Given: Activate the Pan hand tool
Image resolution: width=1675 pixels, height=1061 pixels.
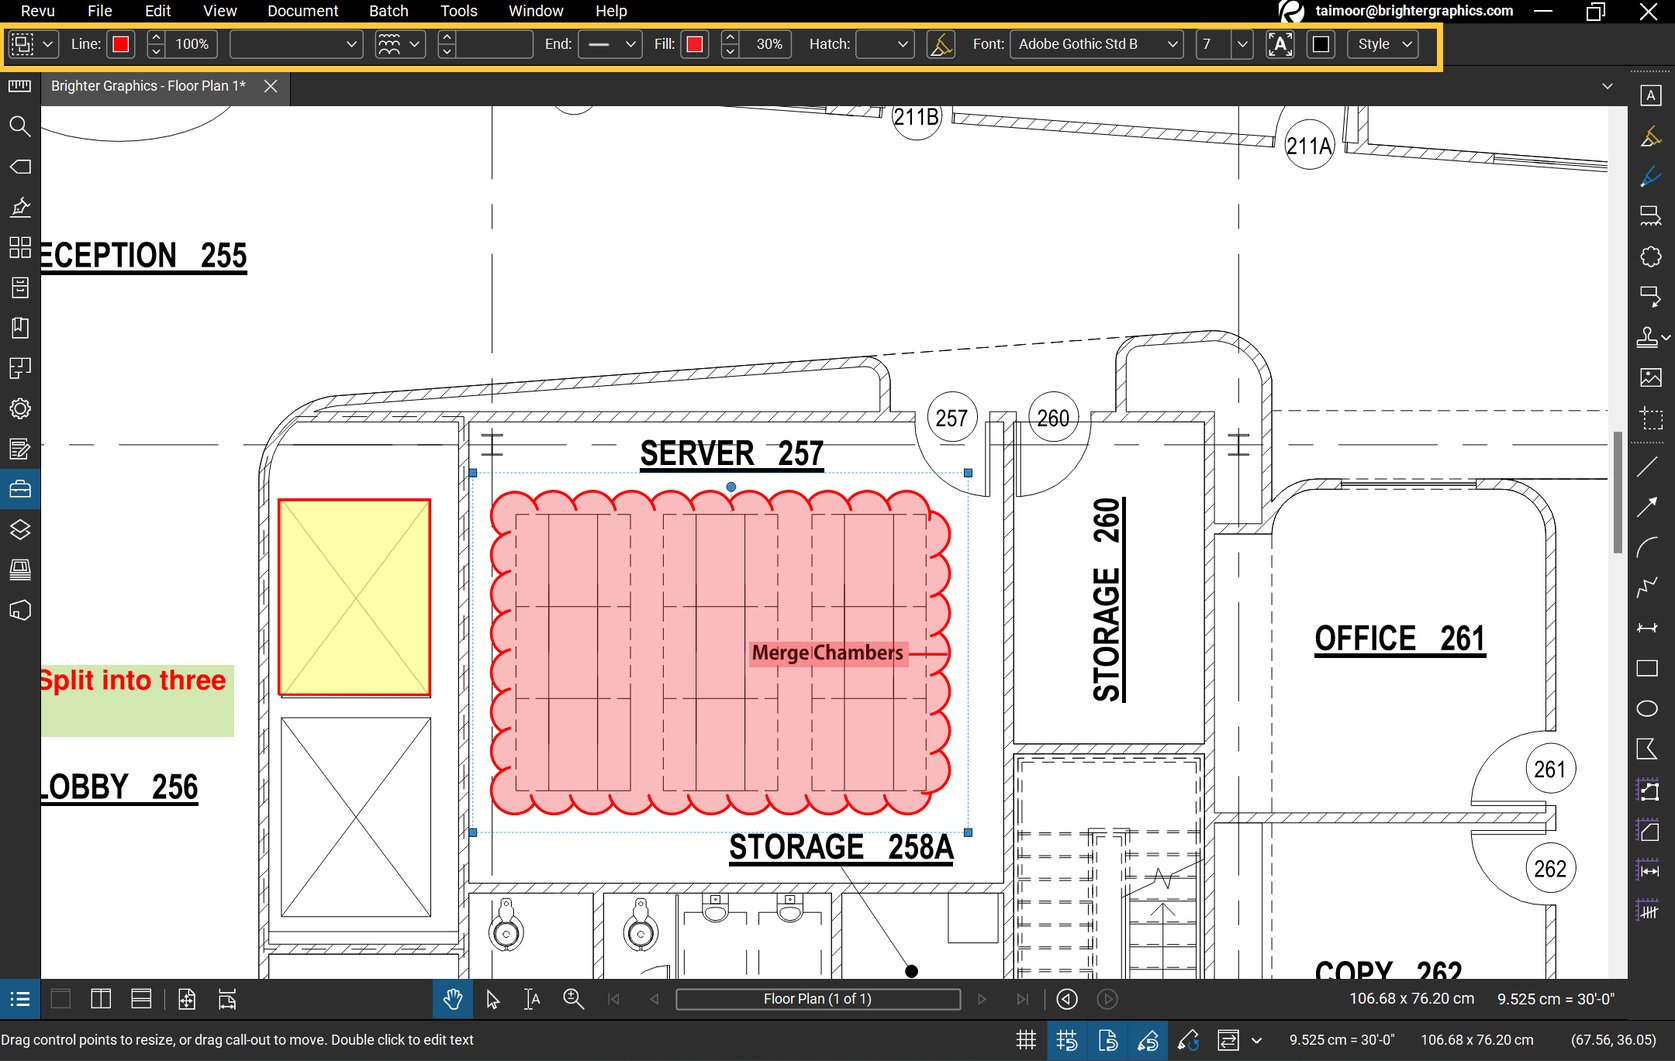Looking at the screenshot, I should [x=452, y=999].
